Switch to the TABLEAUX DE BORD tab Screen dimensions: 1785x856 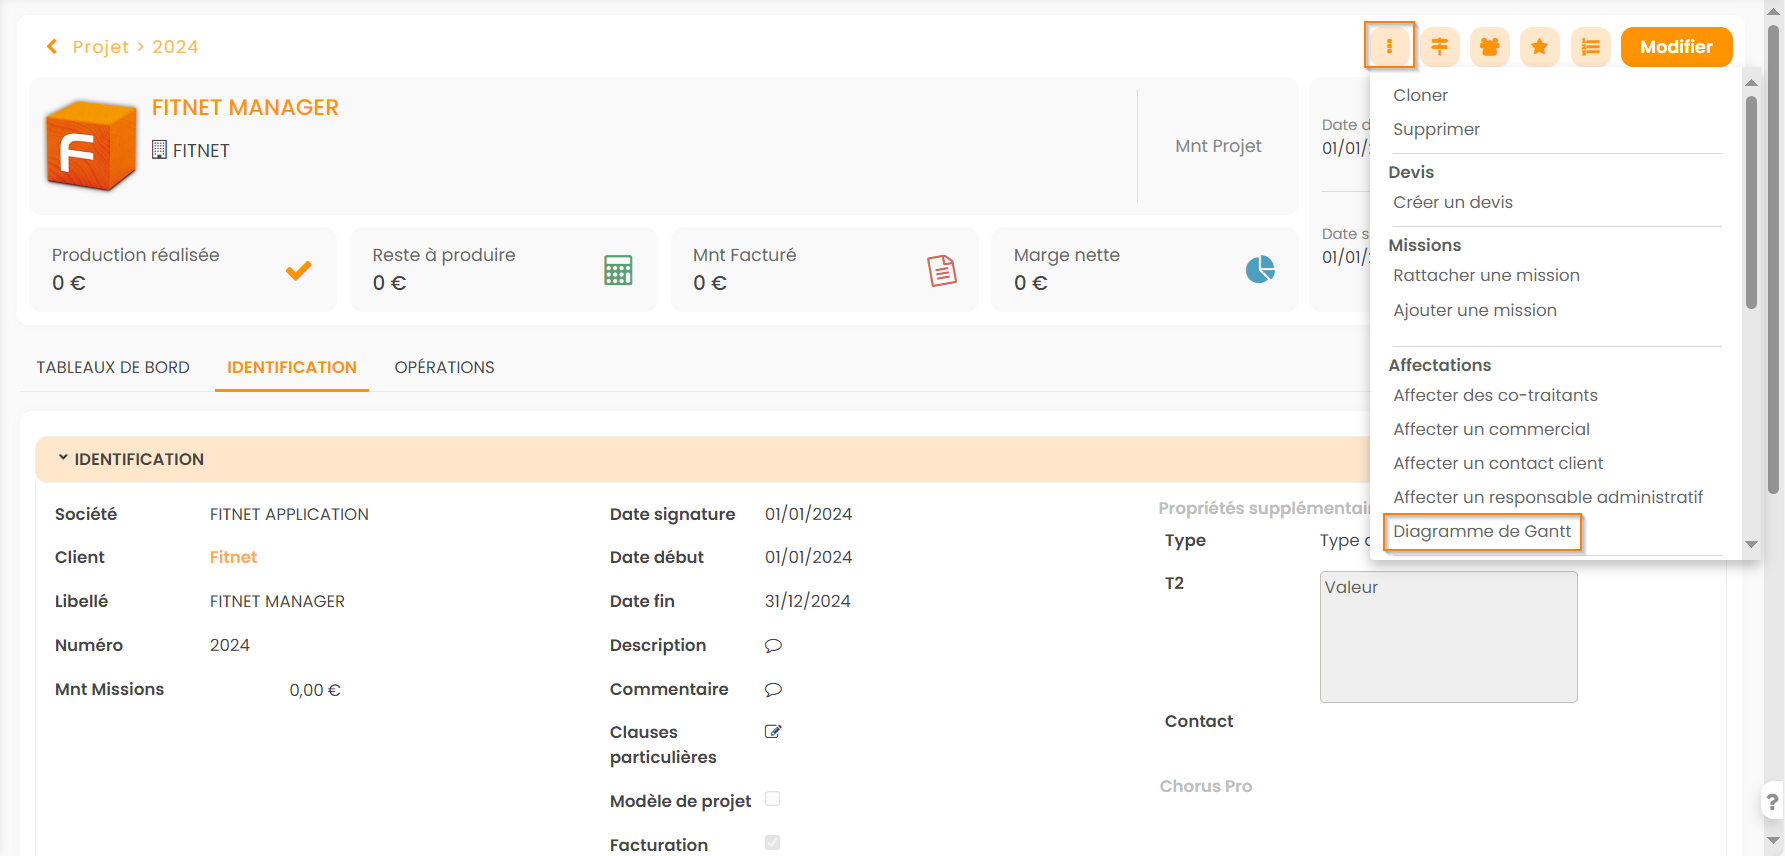tap(113, 367)
